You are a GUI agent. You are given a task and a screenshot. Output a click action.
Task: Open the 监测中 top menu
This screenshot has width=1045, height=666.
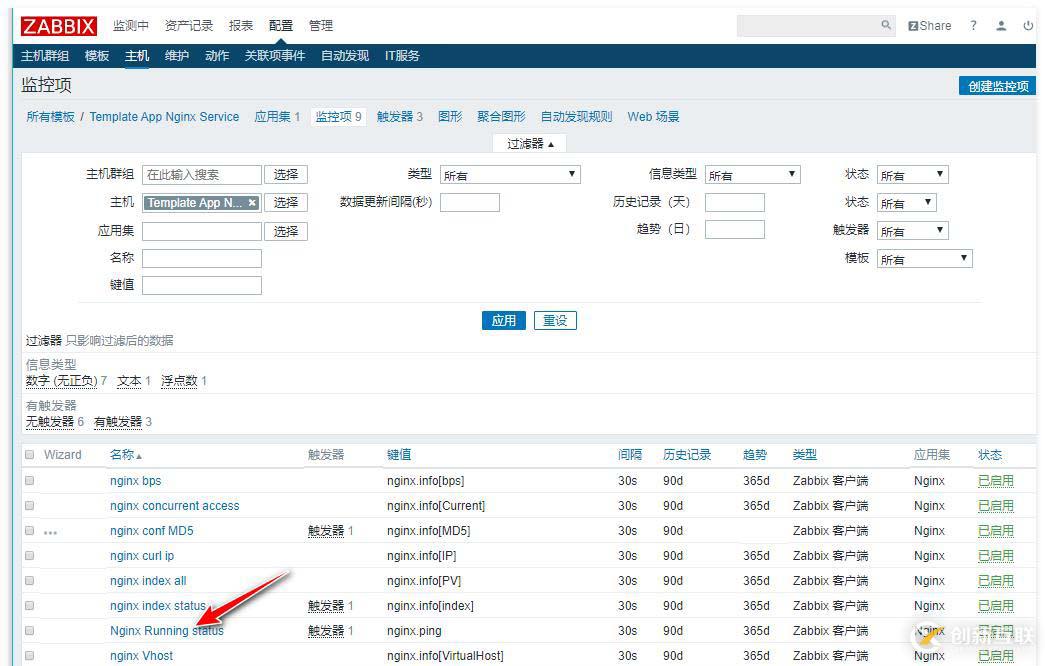coord(130,25)
